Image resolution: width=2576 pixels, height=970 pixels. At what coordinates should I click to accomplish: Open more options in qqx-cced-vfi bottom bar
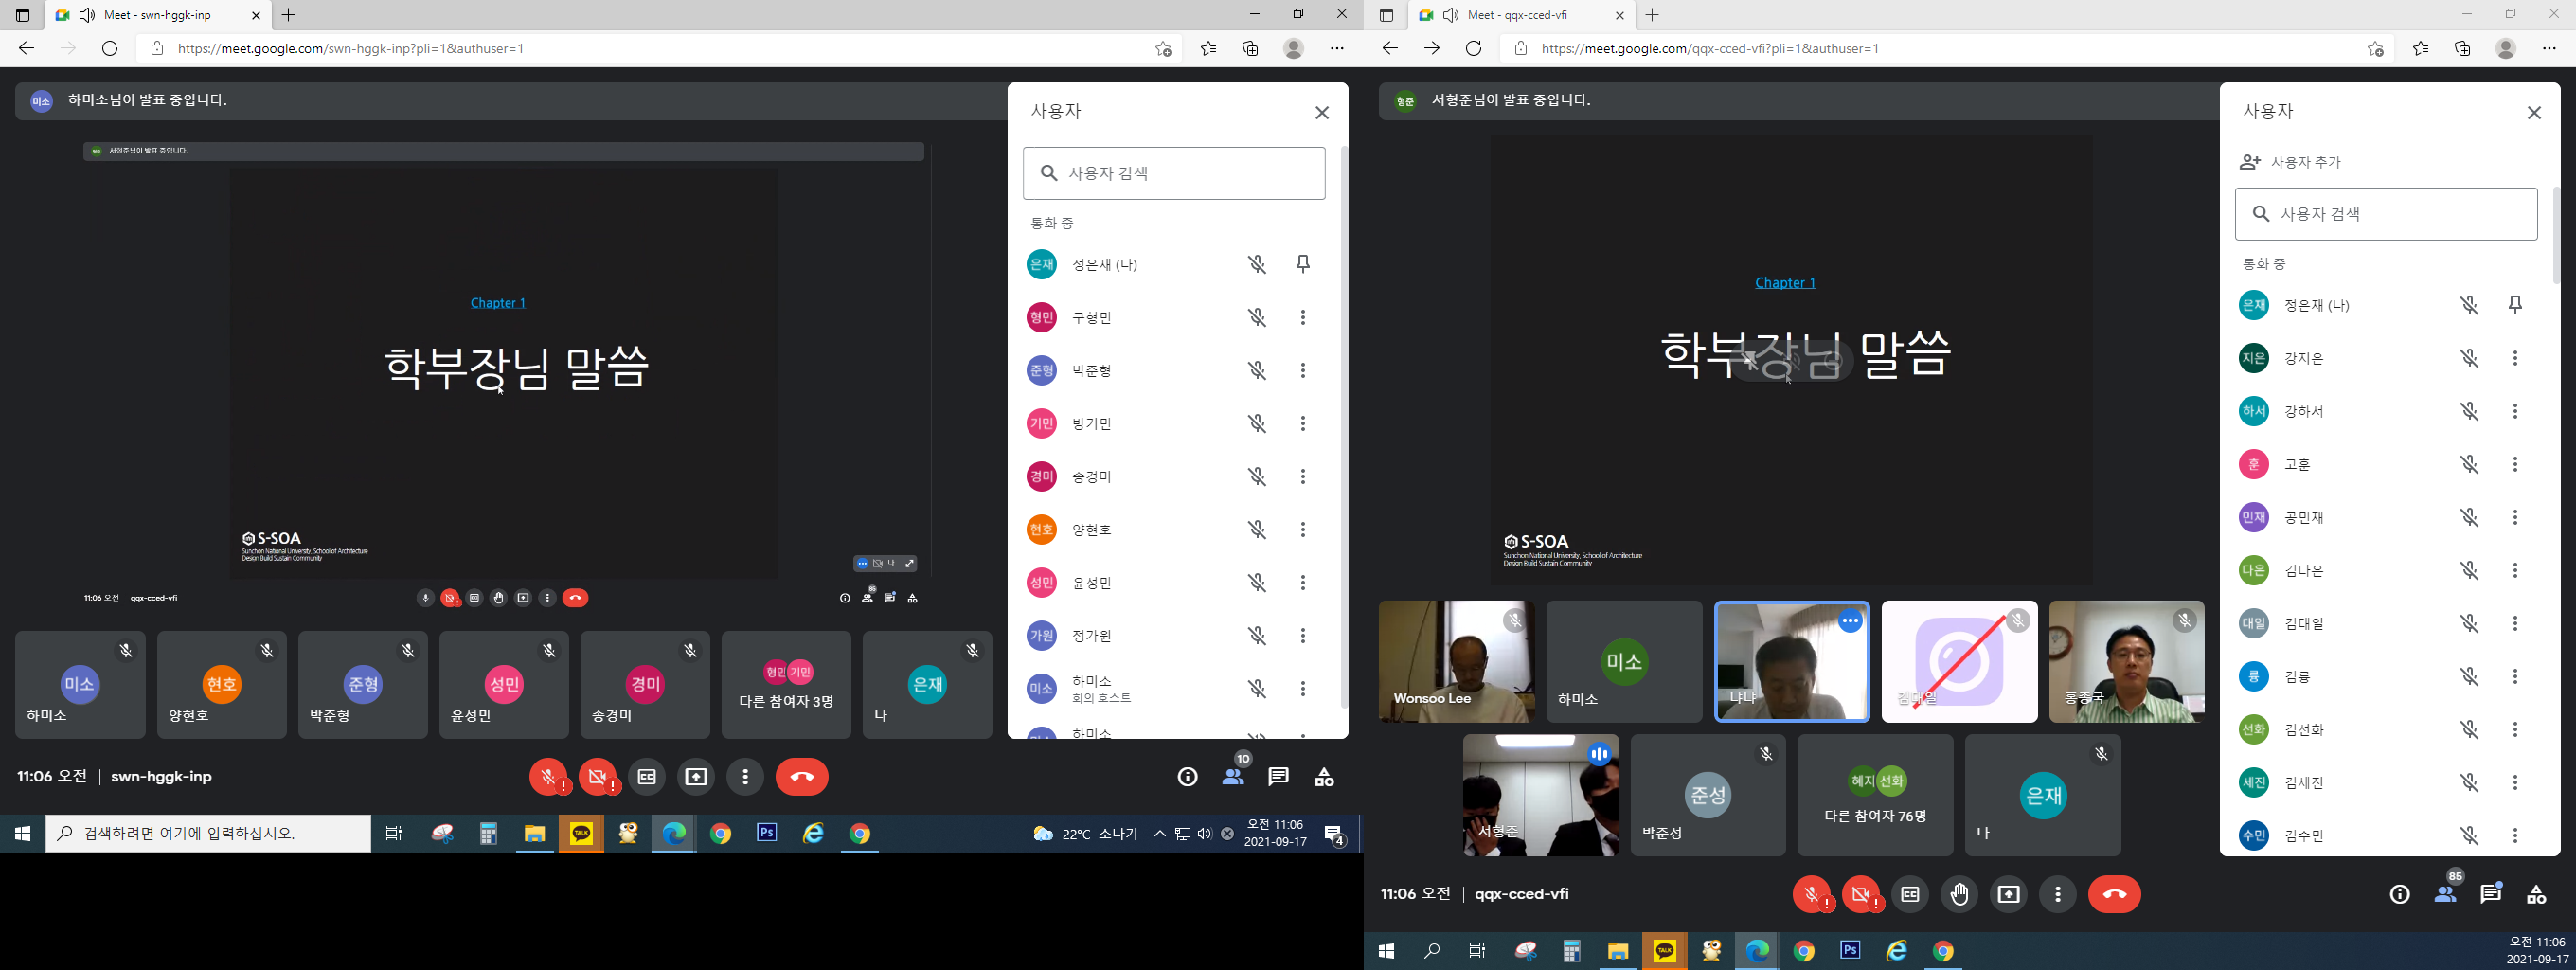pyautogui.click(x=2057, y=894)
